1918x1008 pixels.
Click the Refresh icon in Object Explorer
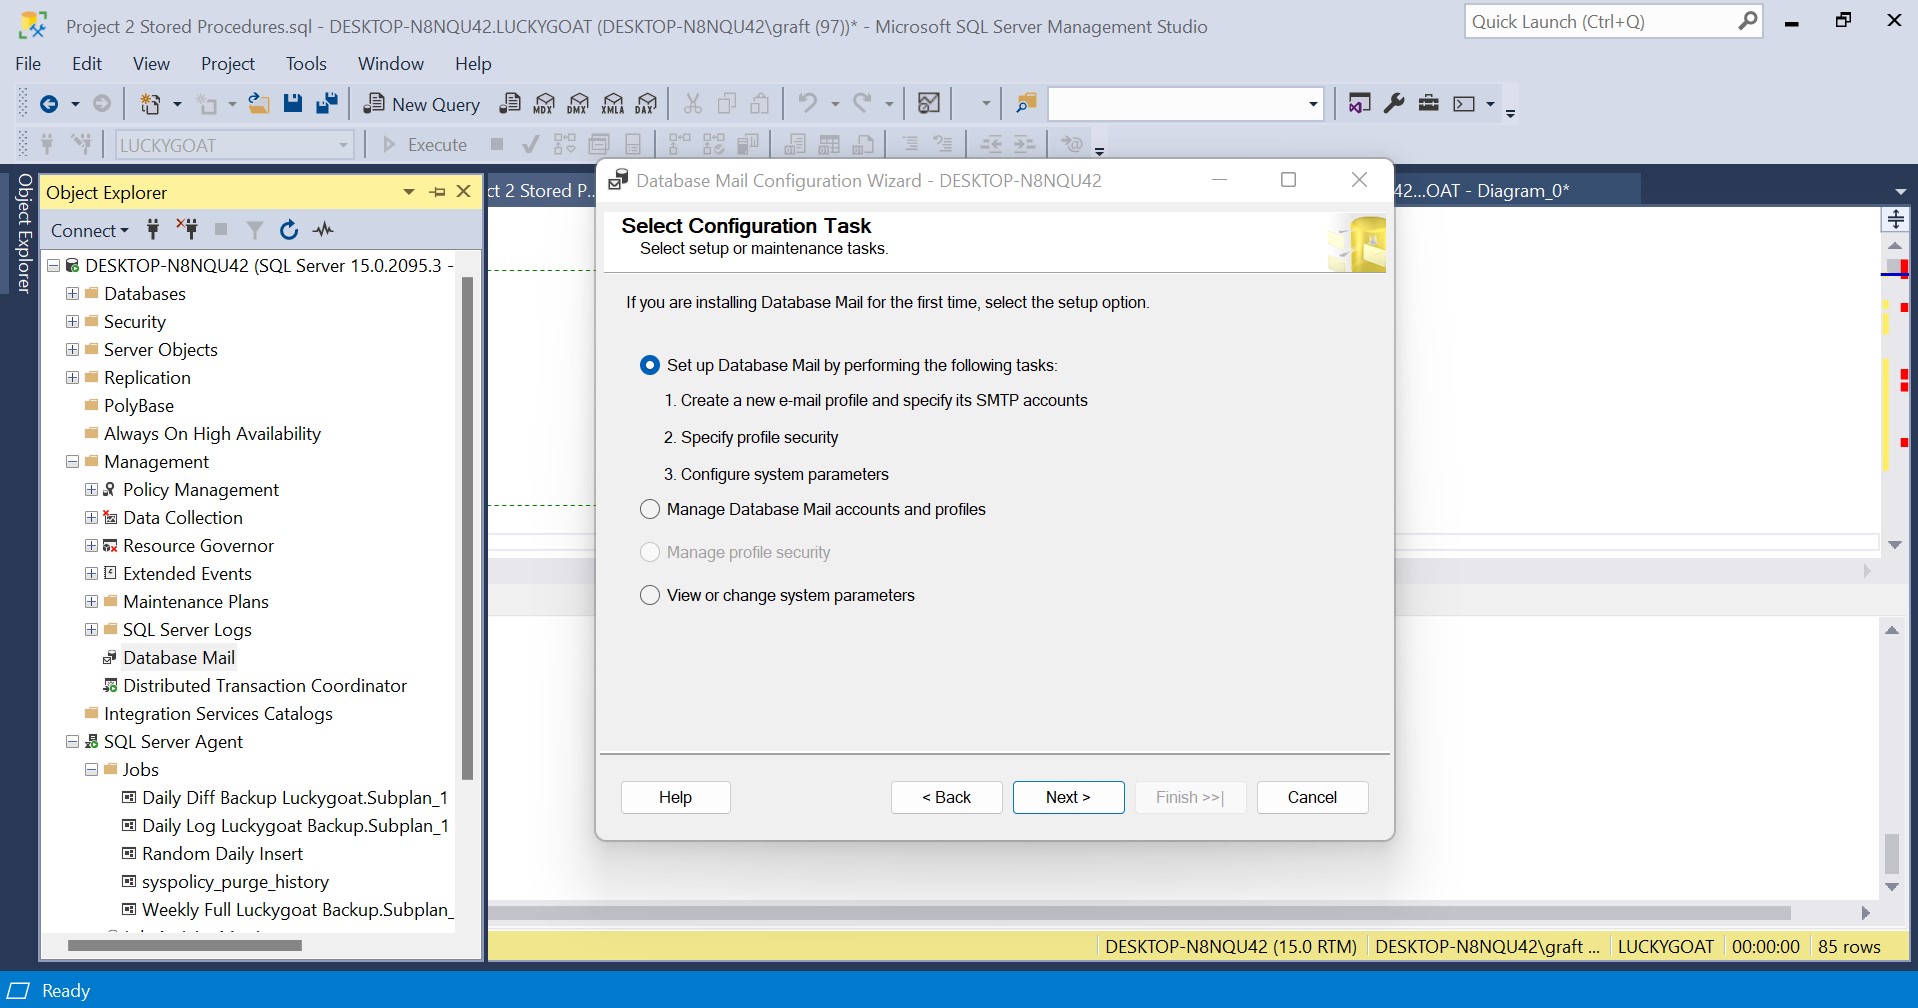[x=289, y=230]
